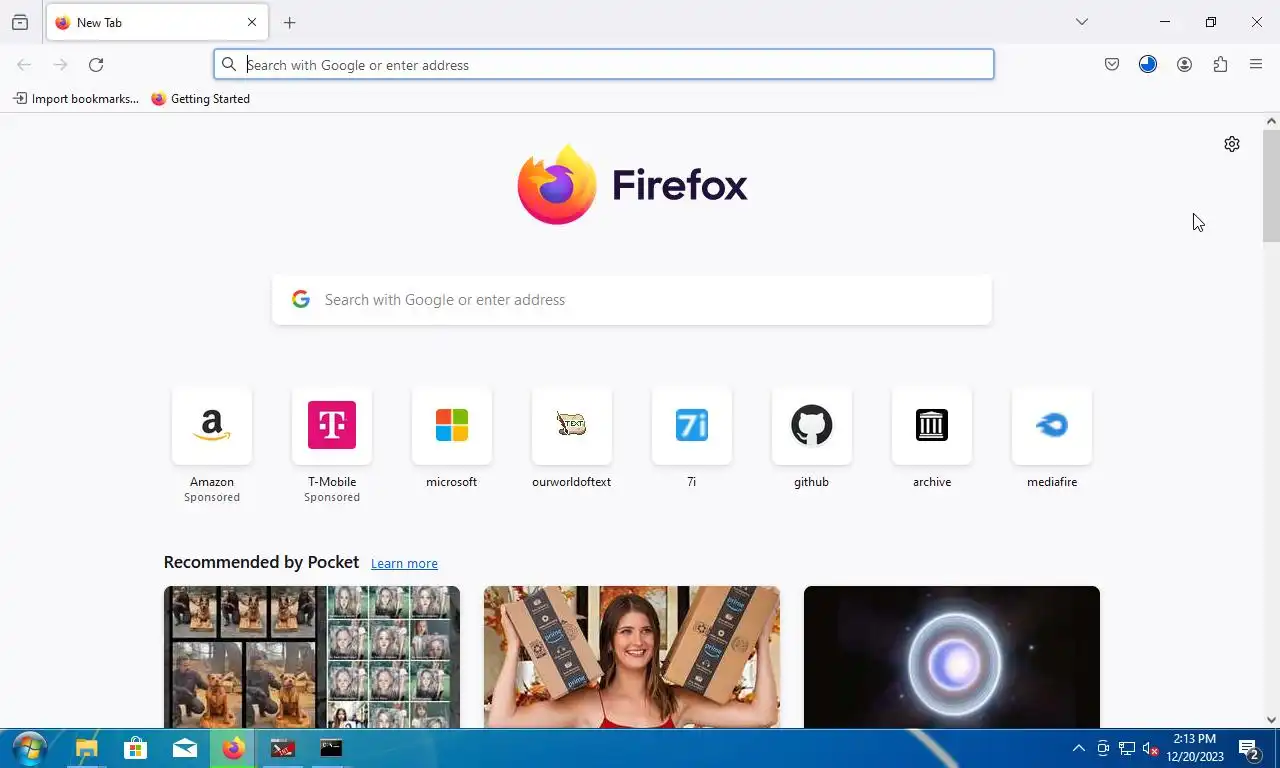Go forward one page

point(60,65)
